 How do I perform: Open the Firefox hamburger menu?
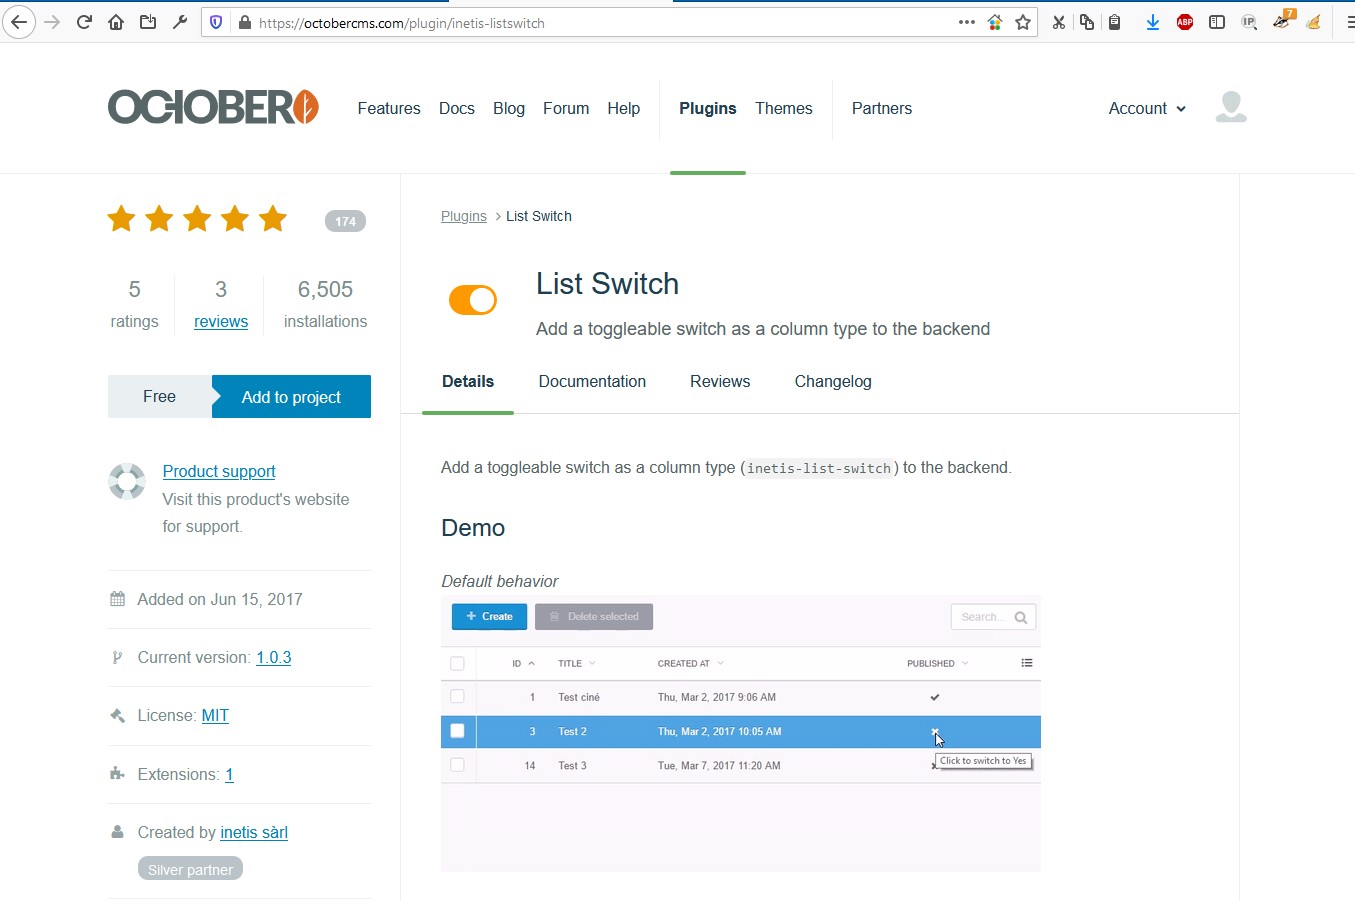point(1348,22)
